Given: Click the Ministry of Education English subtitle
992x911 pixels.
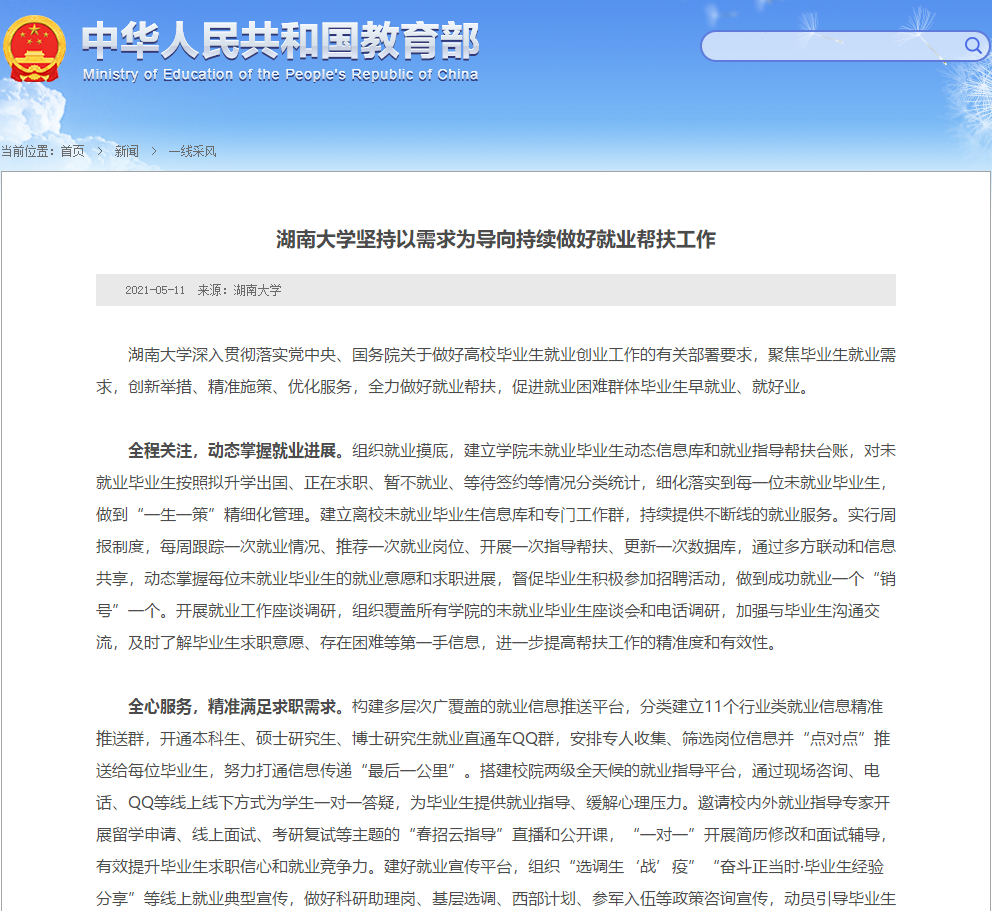Looking at the screenshot, I should pyautogui.click(x=280, y=75).
